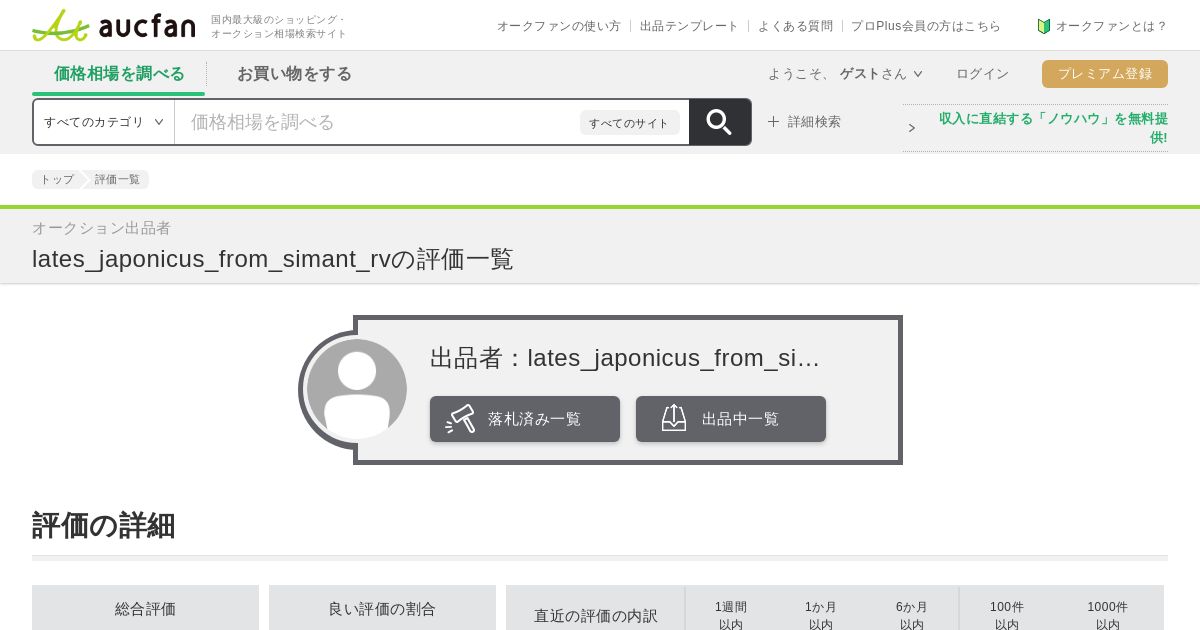Viewport: 1200px width, 630px height.
Task: Click the 出品者：lates_japonicus seller name
Action: click(625, 358)
